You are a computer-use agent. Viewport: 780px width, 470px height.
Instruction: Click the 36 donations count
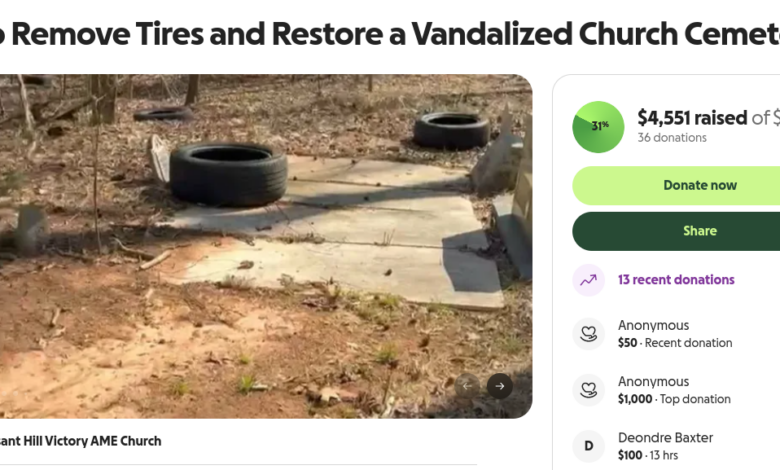pos(672,138)
